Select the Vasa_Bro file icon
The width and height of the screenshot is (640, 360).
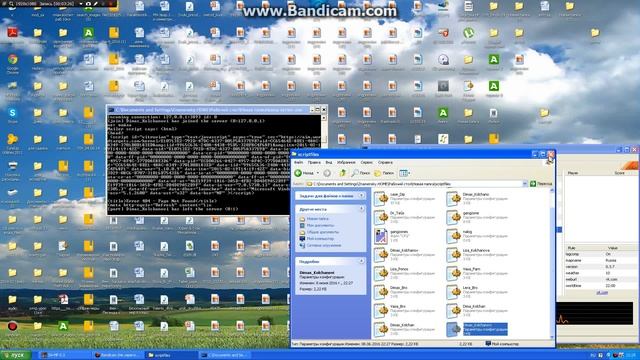381,311
